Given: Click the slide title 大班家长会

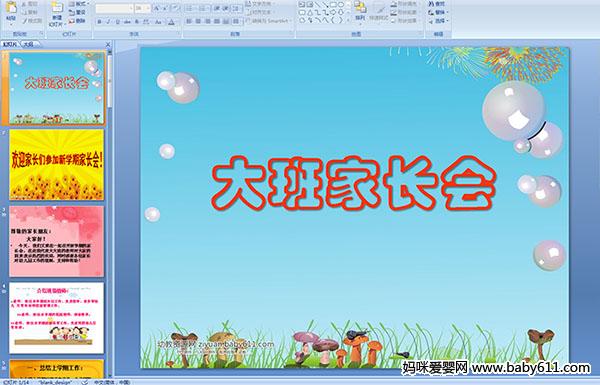Looking at the screenshot, I should [x=354, y=183].
